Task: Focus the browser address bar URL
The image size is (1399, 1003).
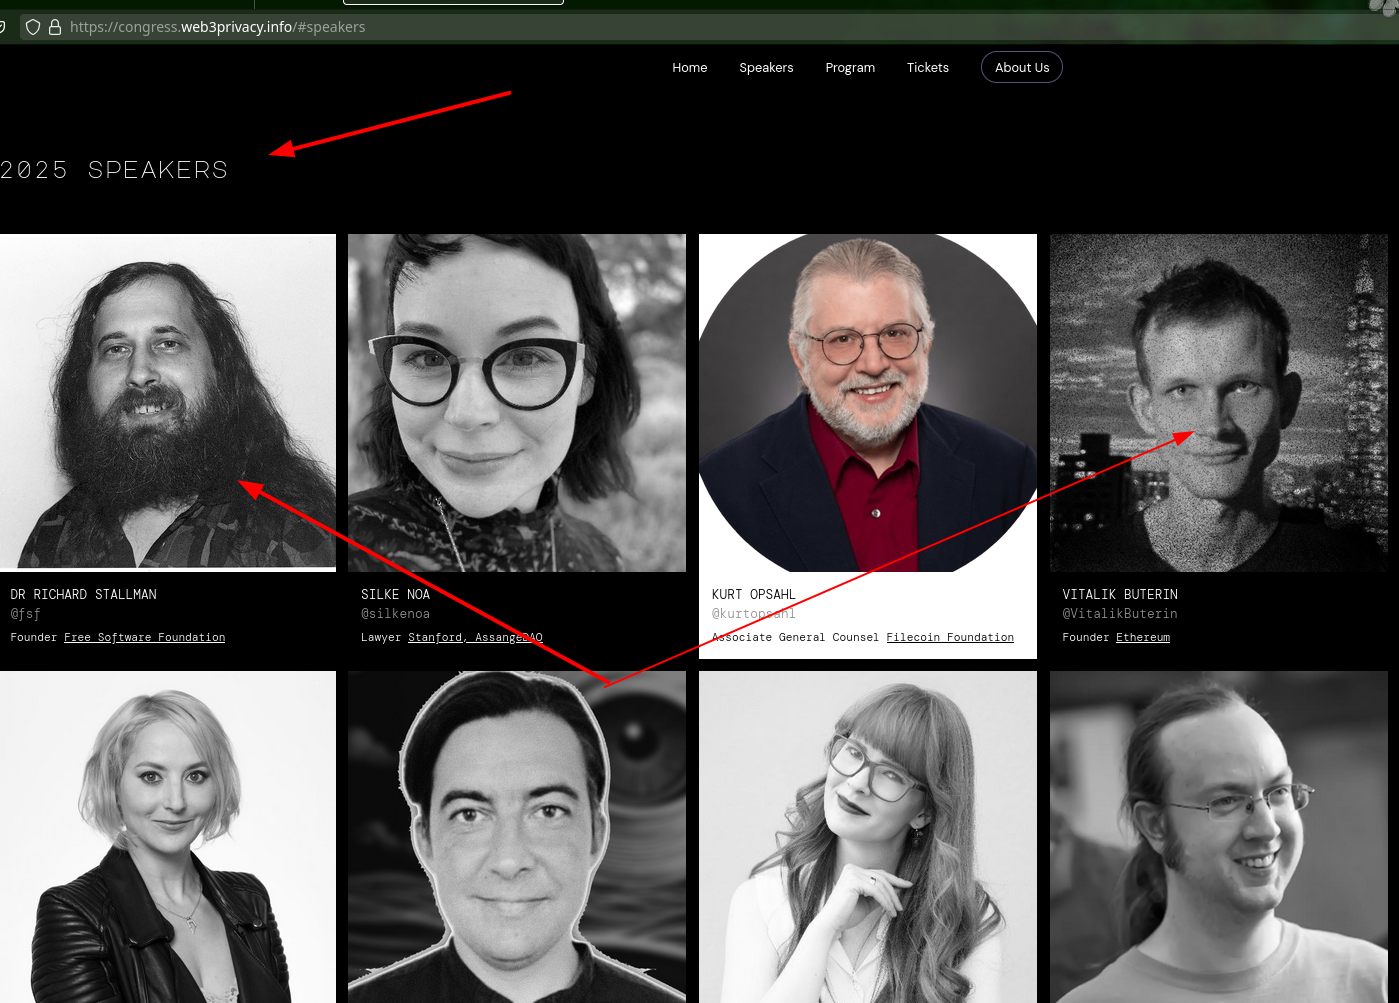Action: 217,27
